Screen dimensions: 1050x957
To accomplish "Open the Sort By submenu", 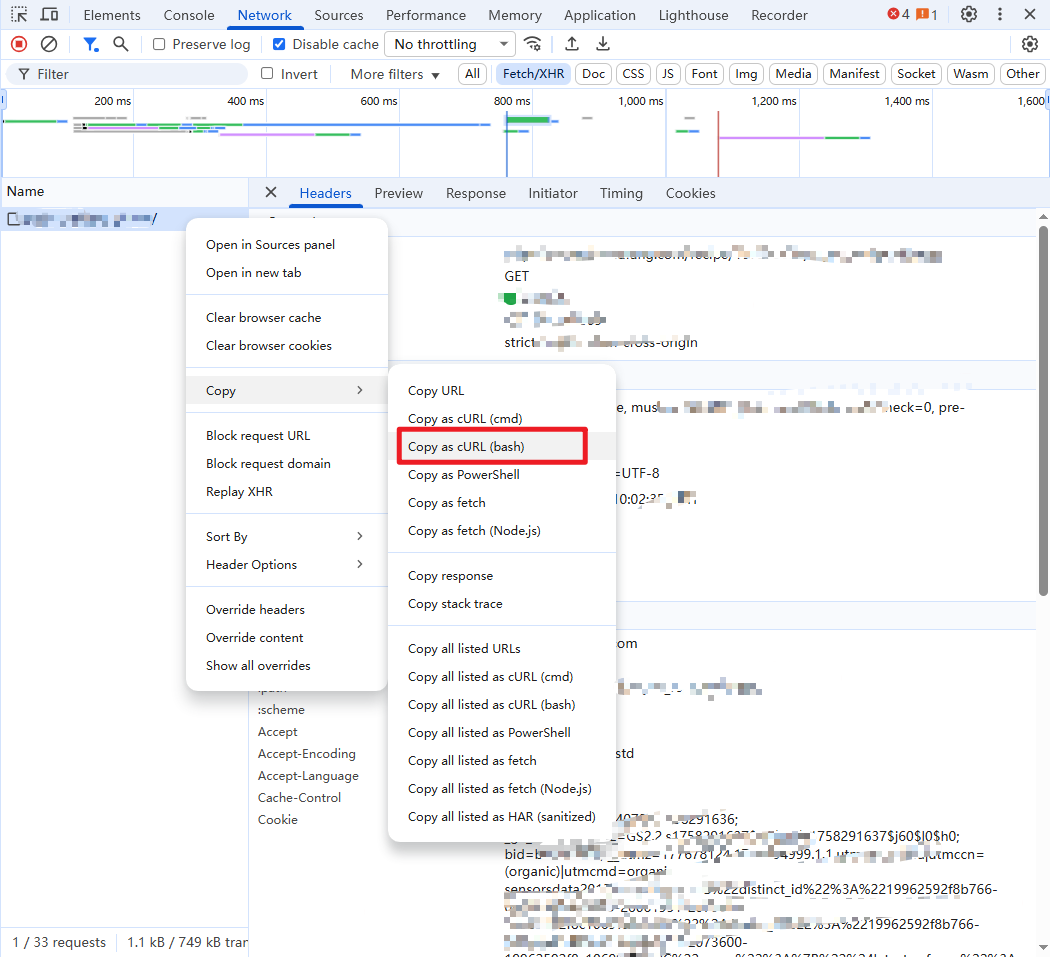I will (226, 536).
